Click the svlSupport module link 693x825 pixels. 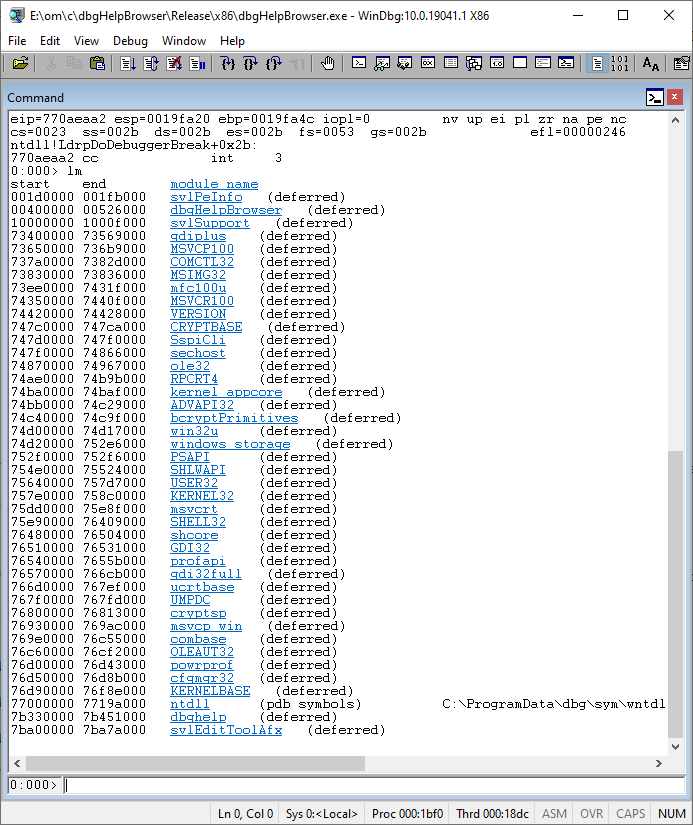click(210, 223)
